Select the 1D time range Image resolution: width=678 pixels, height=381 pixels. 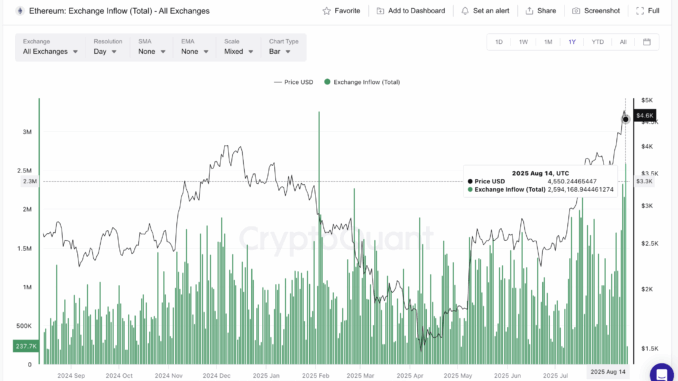(499, 42)
